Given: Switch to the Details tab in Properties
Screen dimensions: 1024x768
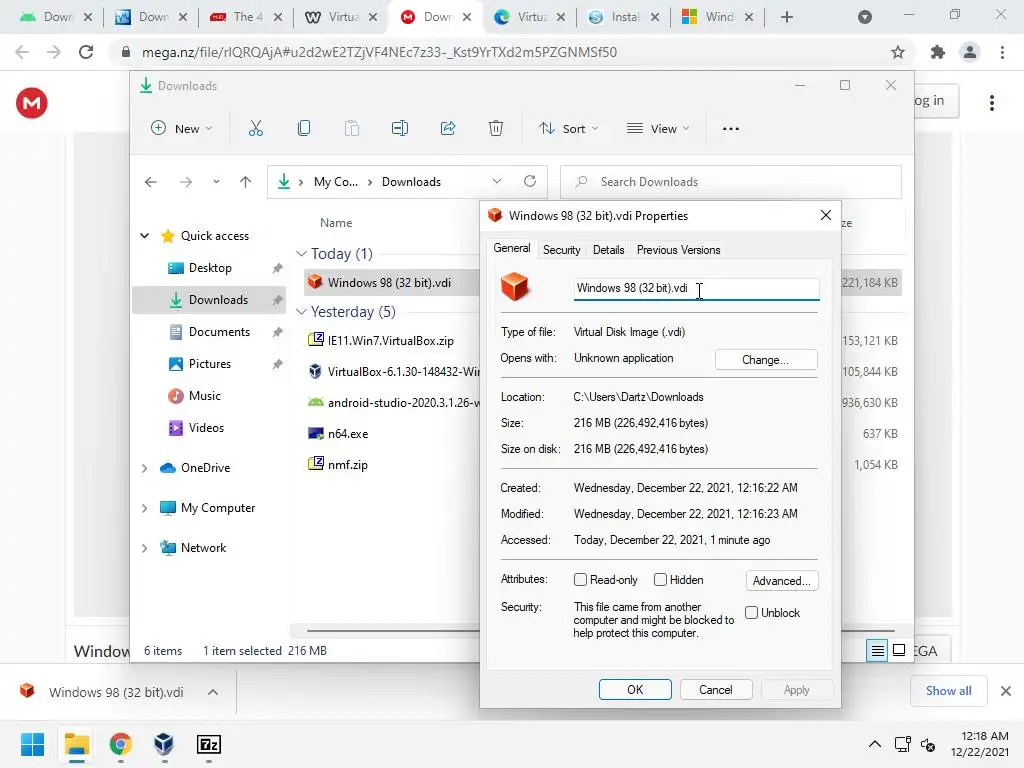Looking at the screenshot, I should (609, 250).
